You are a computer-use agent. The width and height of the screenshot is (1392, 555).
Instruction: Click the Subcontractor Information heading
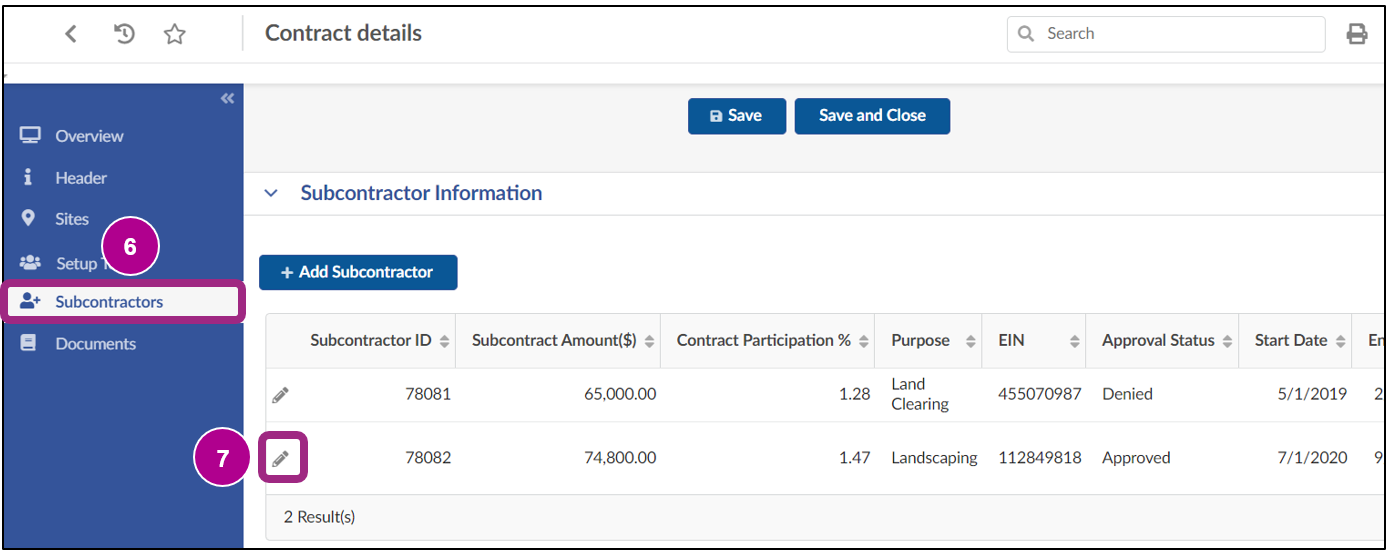421,193
